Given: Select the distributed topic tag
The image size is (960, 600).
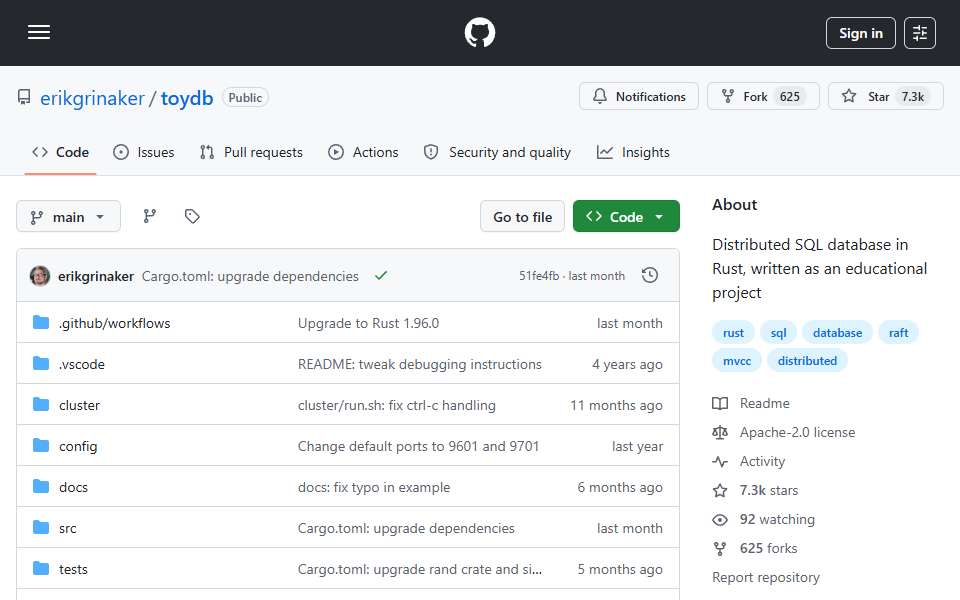Looking at the screenshot, I should pos(807,361).
